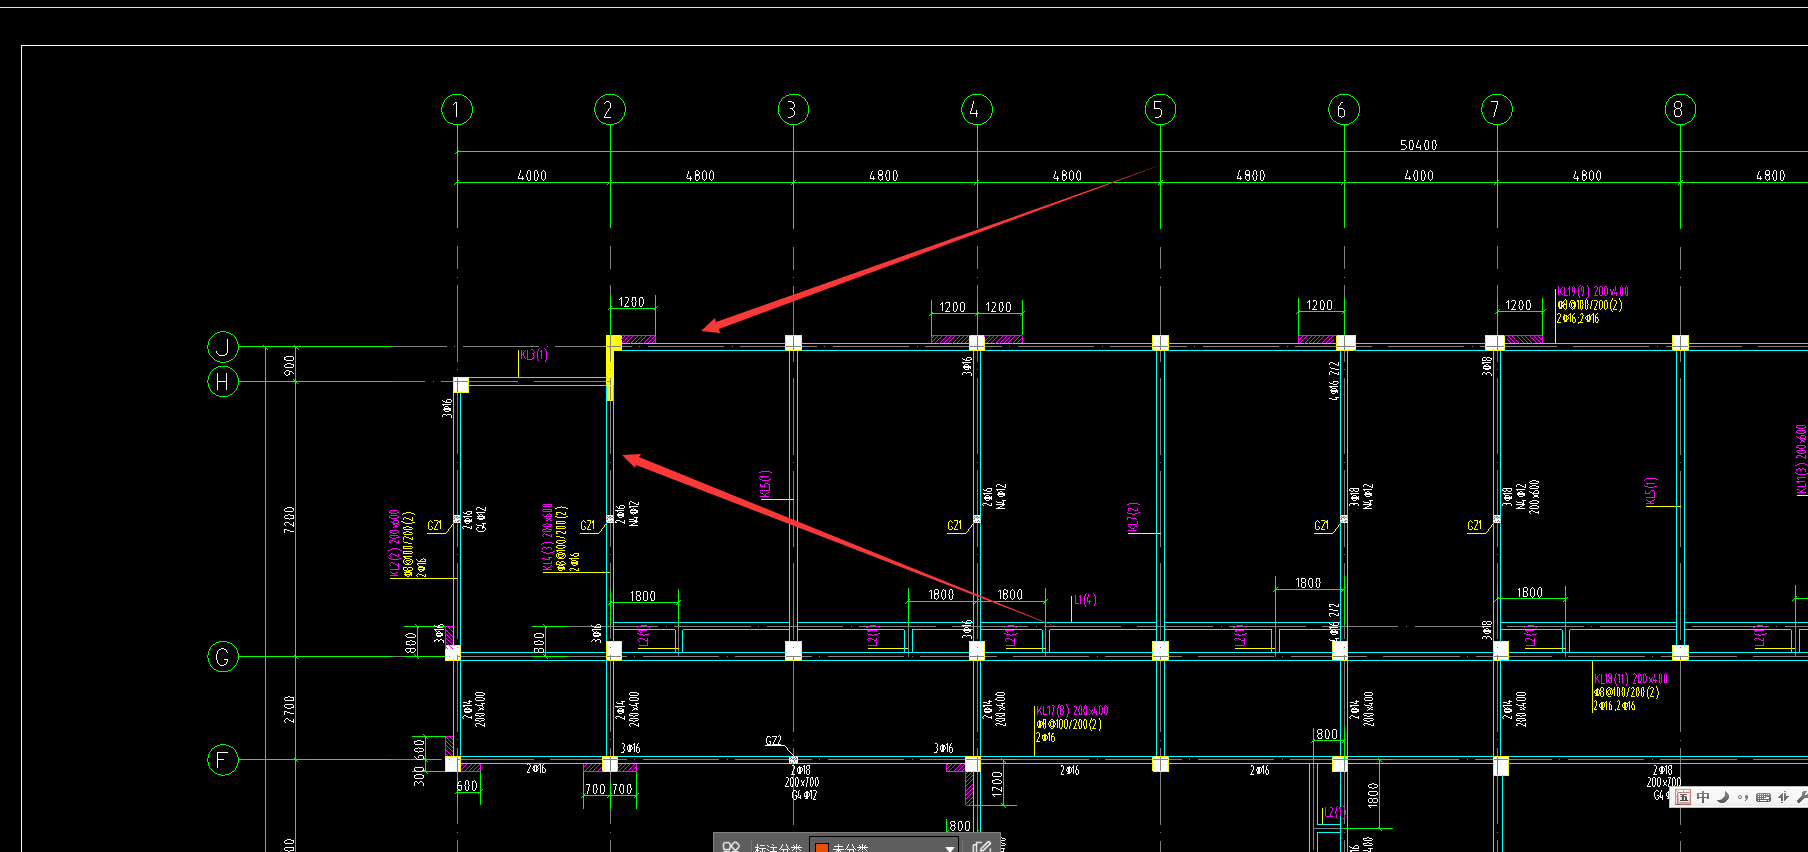Select axis bubble J on the left
This screenshot has height=852, width=1808.
pos(223,347)
